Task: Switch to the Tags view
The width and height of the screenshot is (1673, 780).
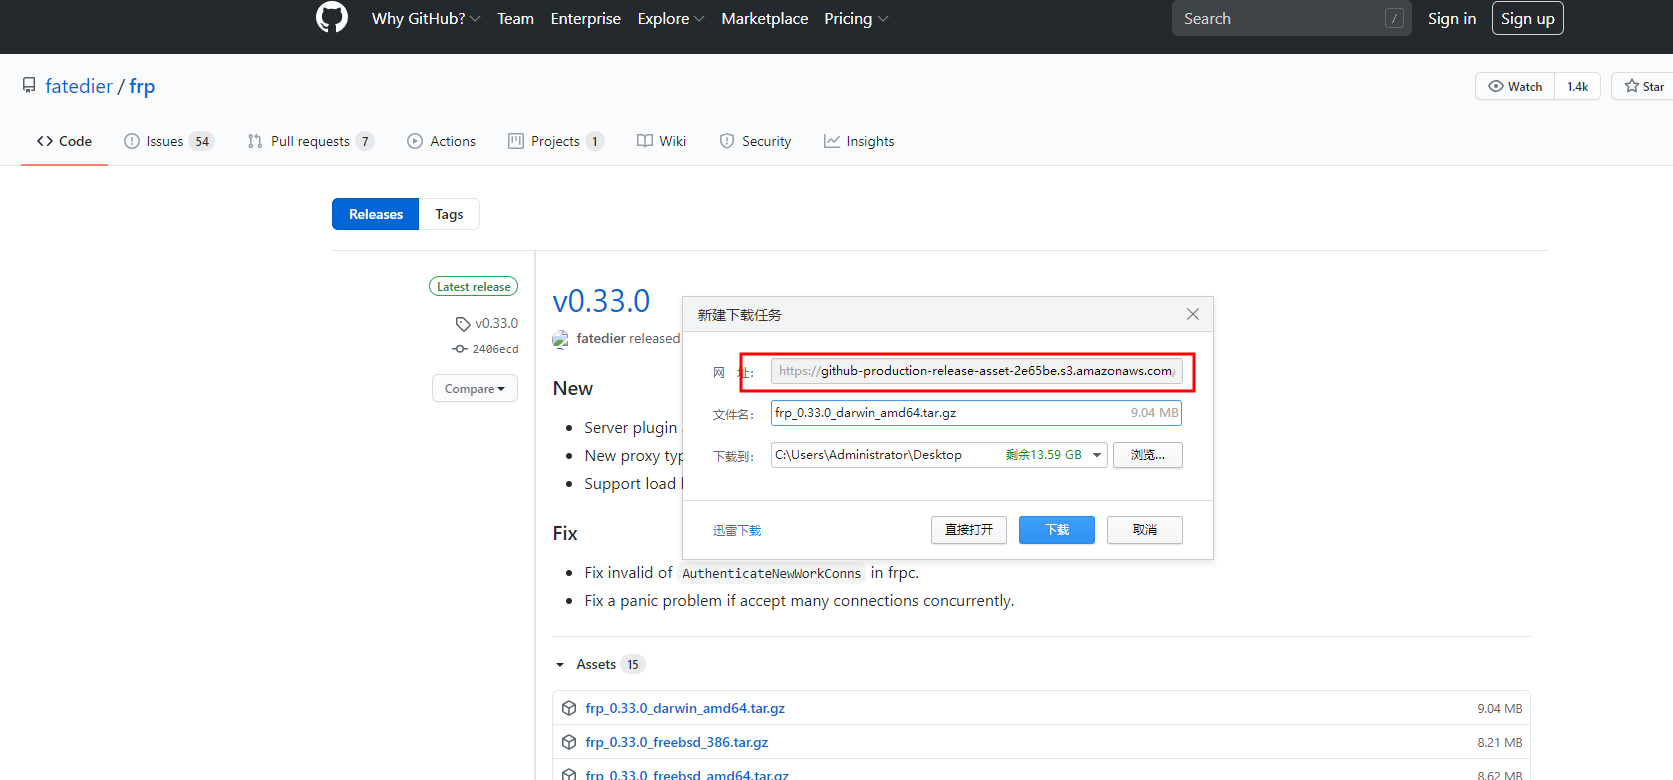Action: (x=449, y=214)
